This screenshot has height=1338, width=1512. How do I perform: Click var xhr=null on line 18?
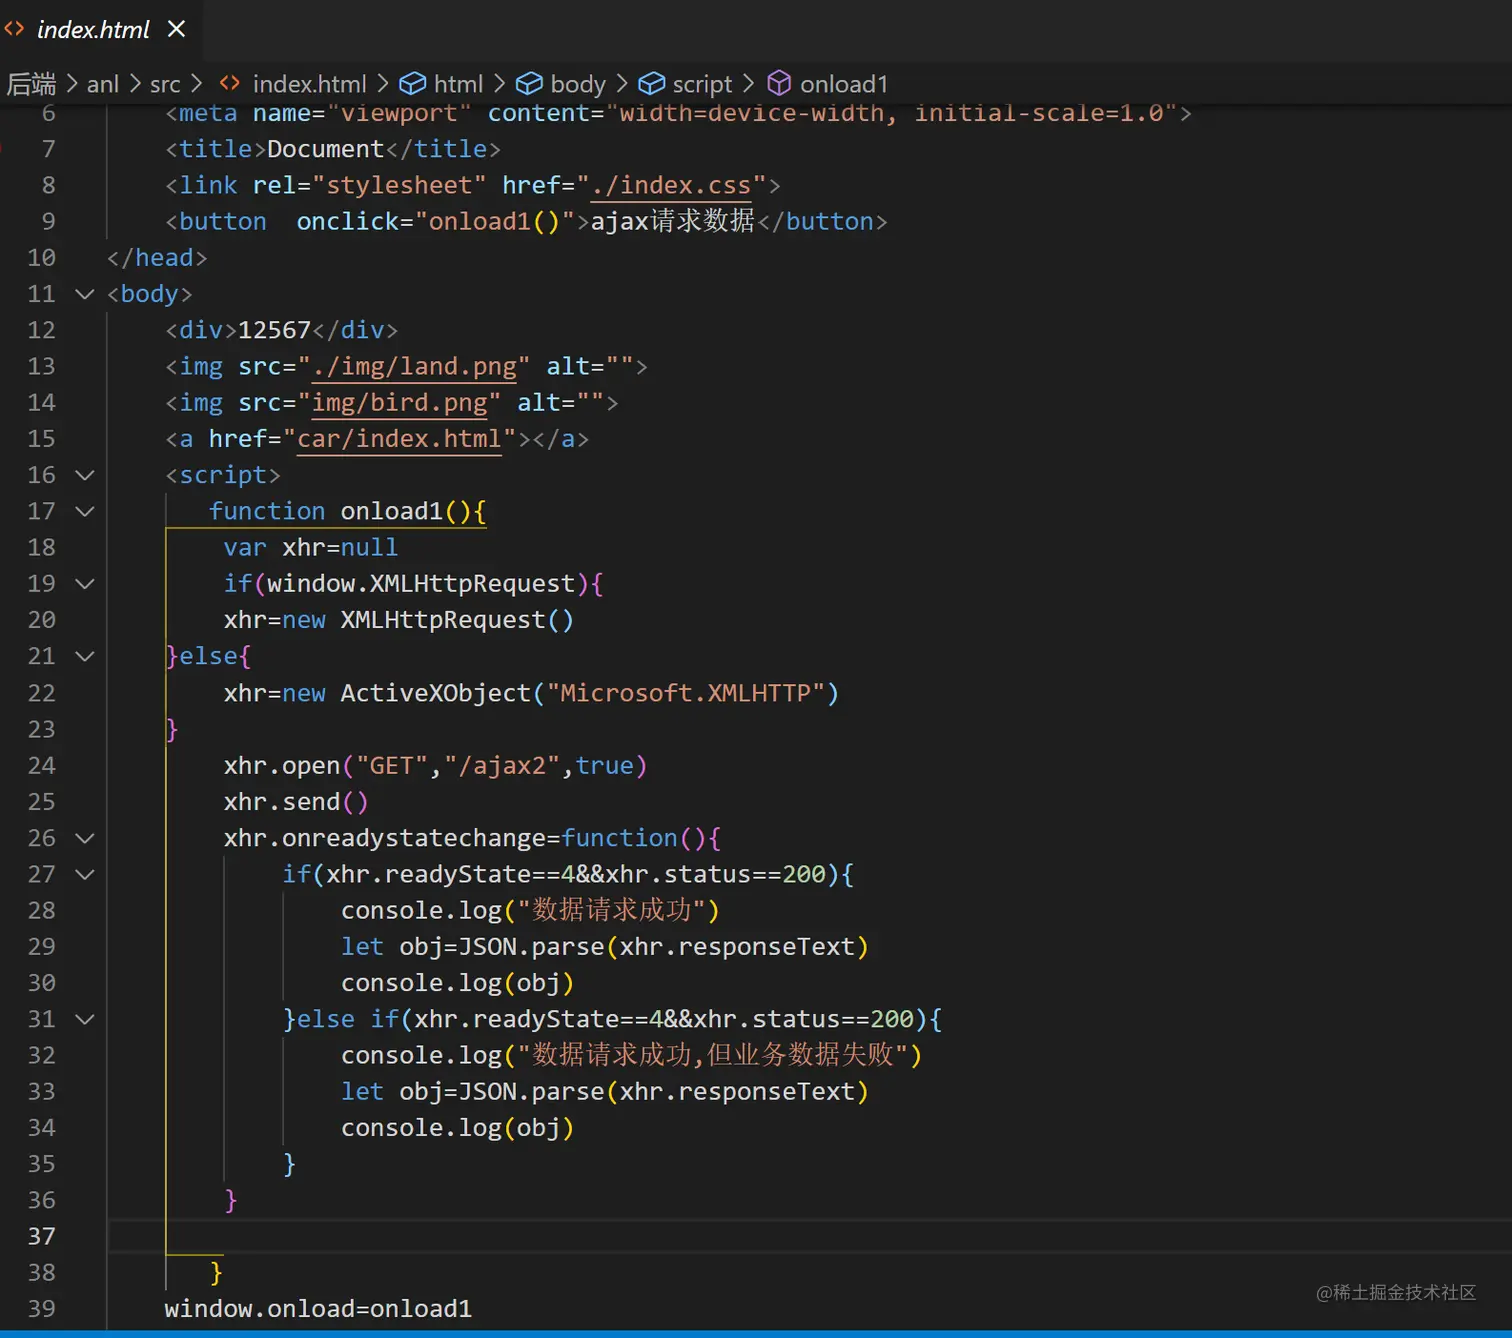pos(311,548)
